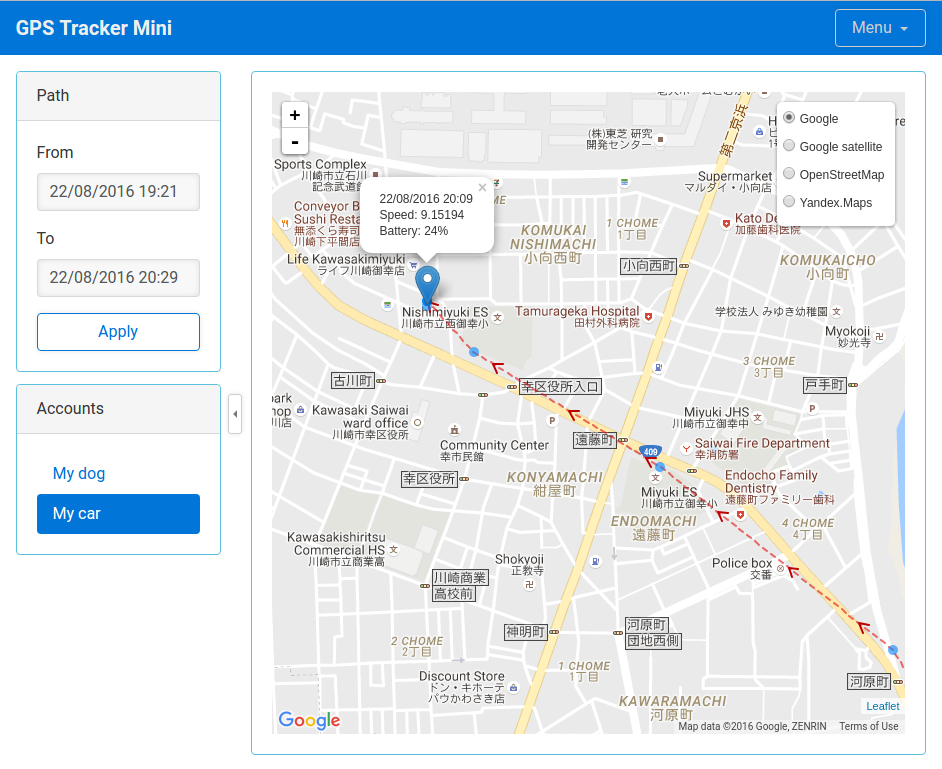Click the 遠藤町 bus stop label

pyautogui.click(x=595, y=440)
